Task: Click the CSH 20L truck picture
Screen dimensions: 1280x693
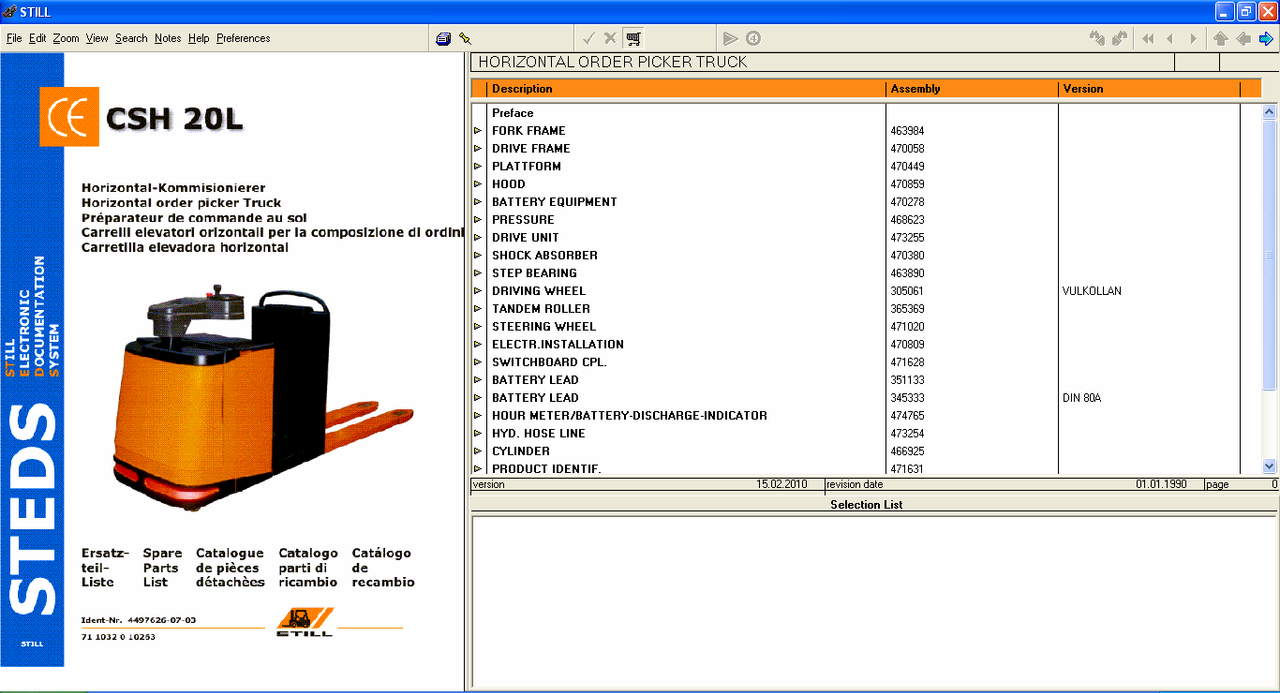Action: [261, 397]
